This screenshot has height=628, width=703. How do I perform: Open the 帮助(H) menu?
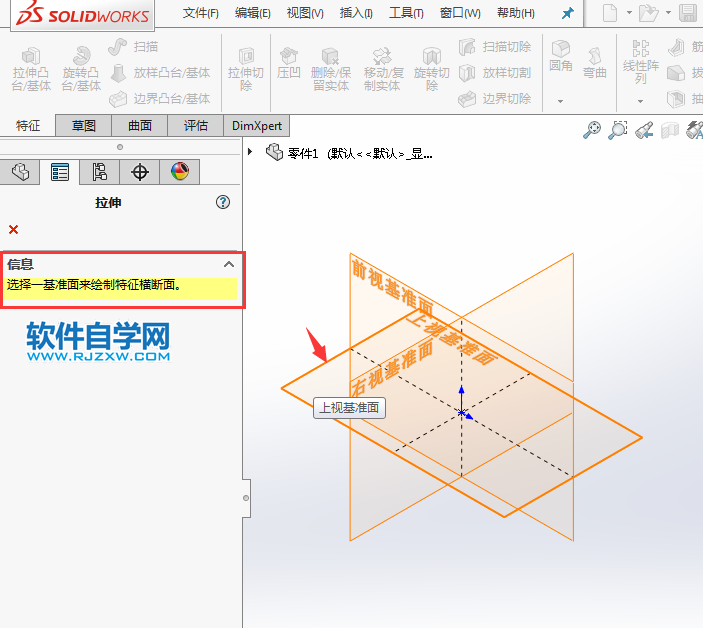[x=516, y=13]
